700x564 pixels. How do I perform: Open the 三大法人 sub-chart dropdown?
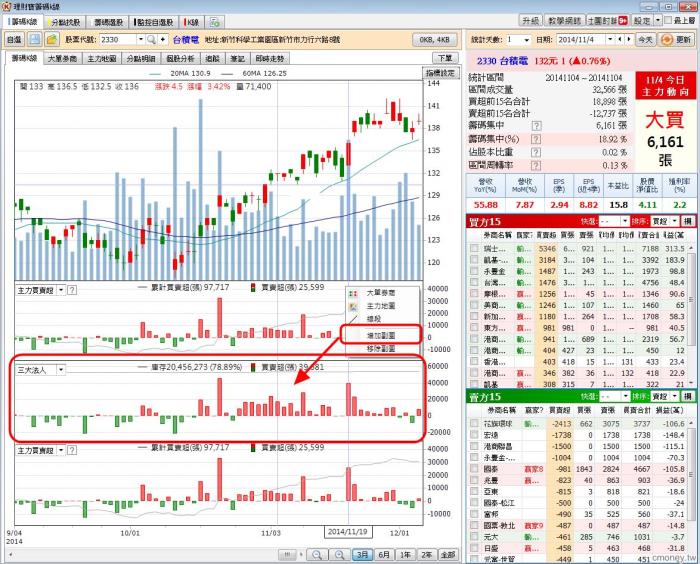pos(61,370)
